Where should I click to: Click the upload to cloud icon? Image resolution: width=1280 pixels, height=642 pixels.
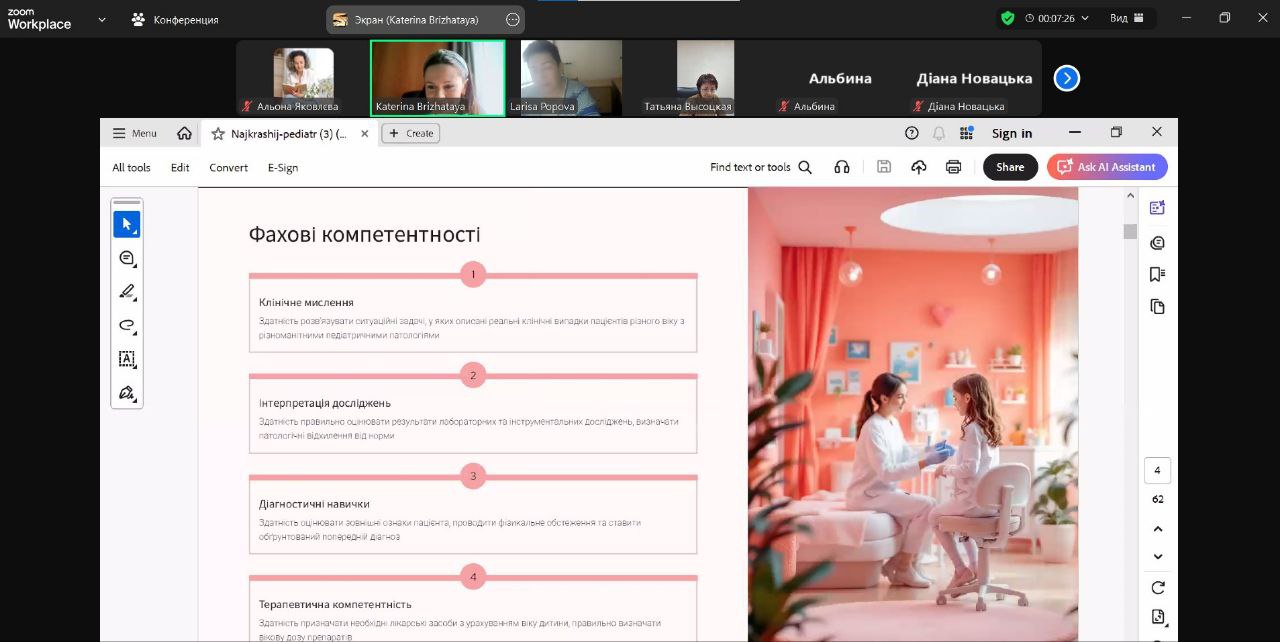[918, 167]
